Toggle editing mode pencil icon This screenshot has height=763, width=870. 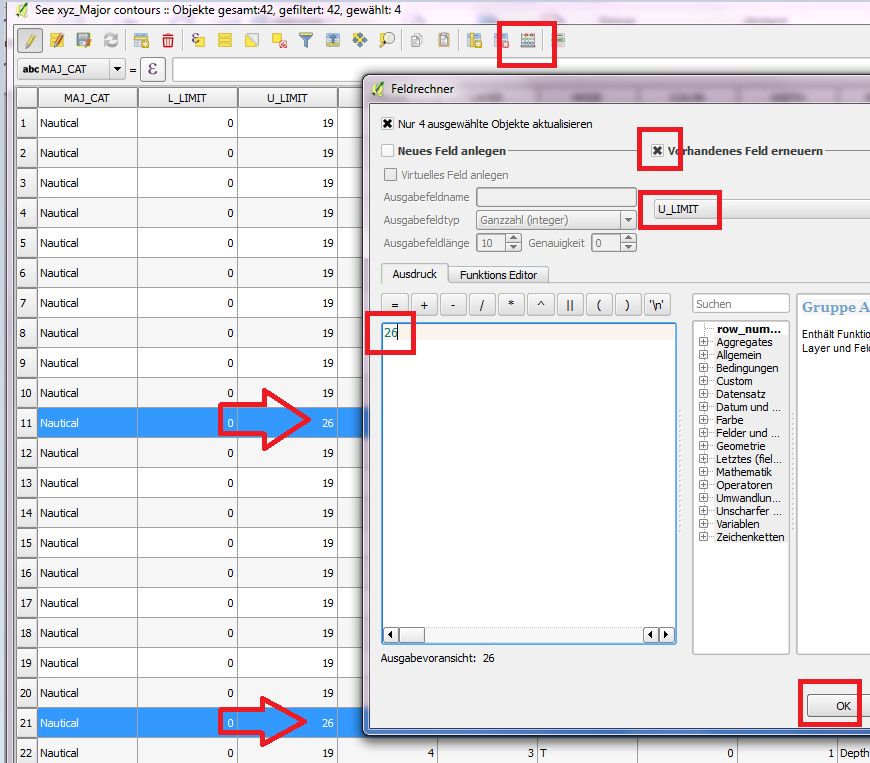click(30, 40)
